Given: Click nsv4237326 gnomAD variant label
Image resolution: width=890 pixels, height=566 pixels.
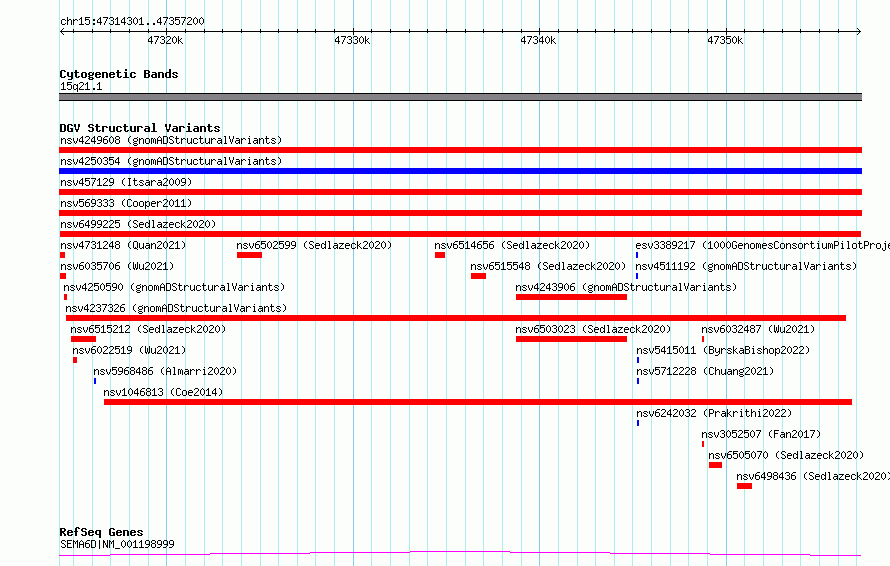Looking at the screenshot, I should coord(176,308).
